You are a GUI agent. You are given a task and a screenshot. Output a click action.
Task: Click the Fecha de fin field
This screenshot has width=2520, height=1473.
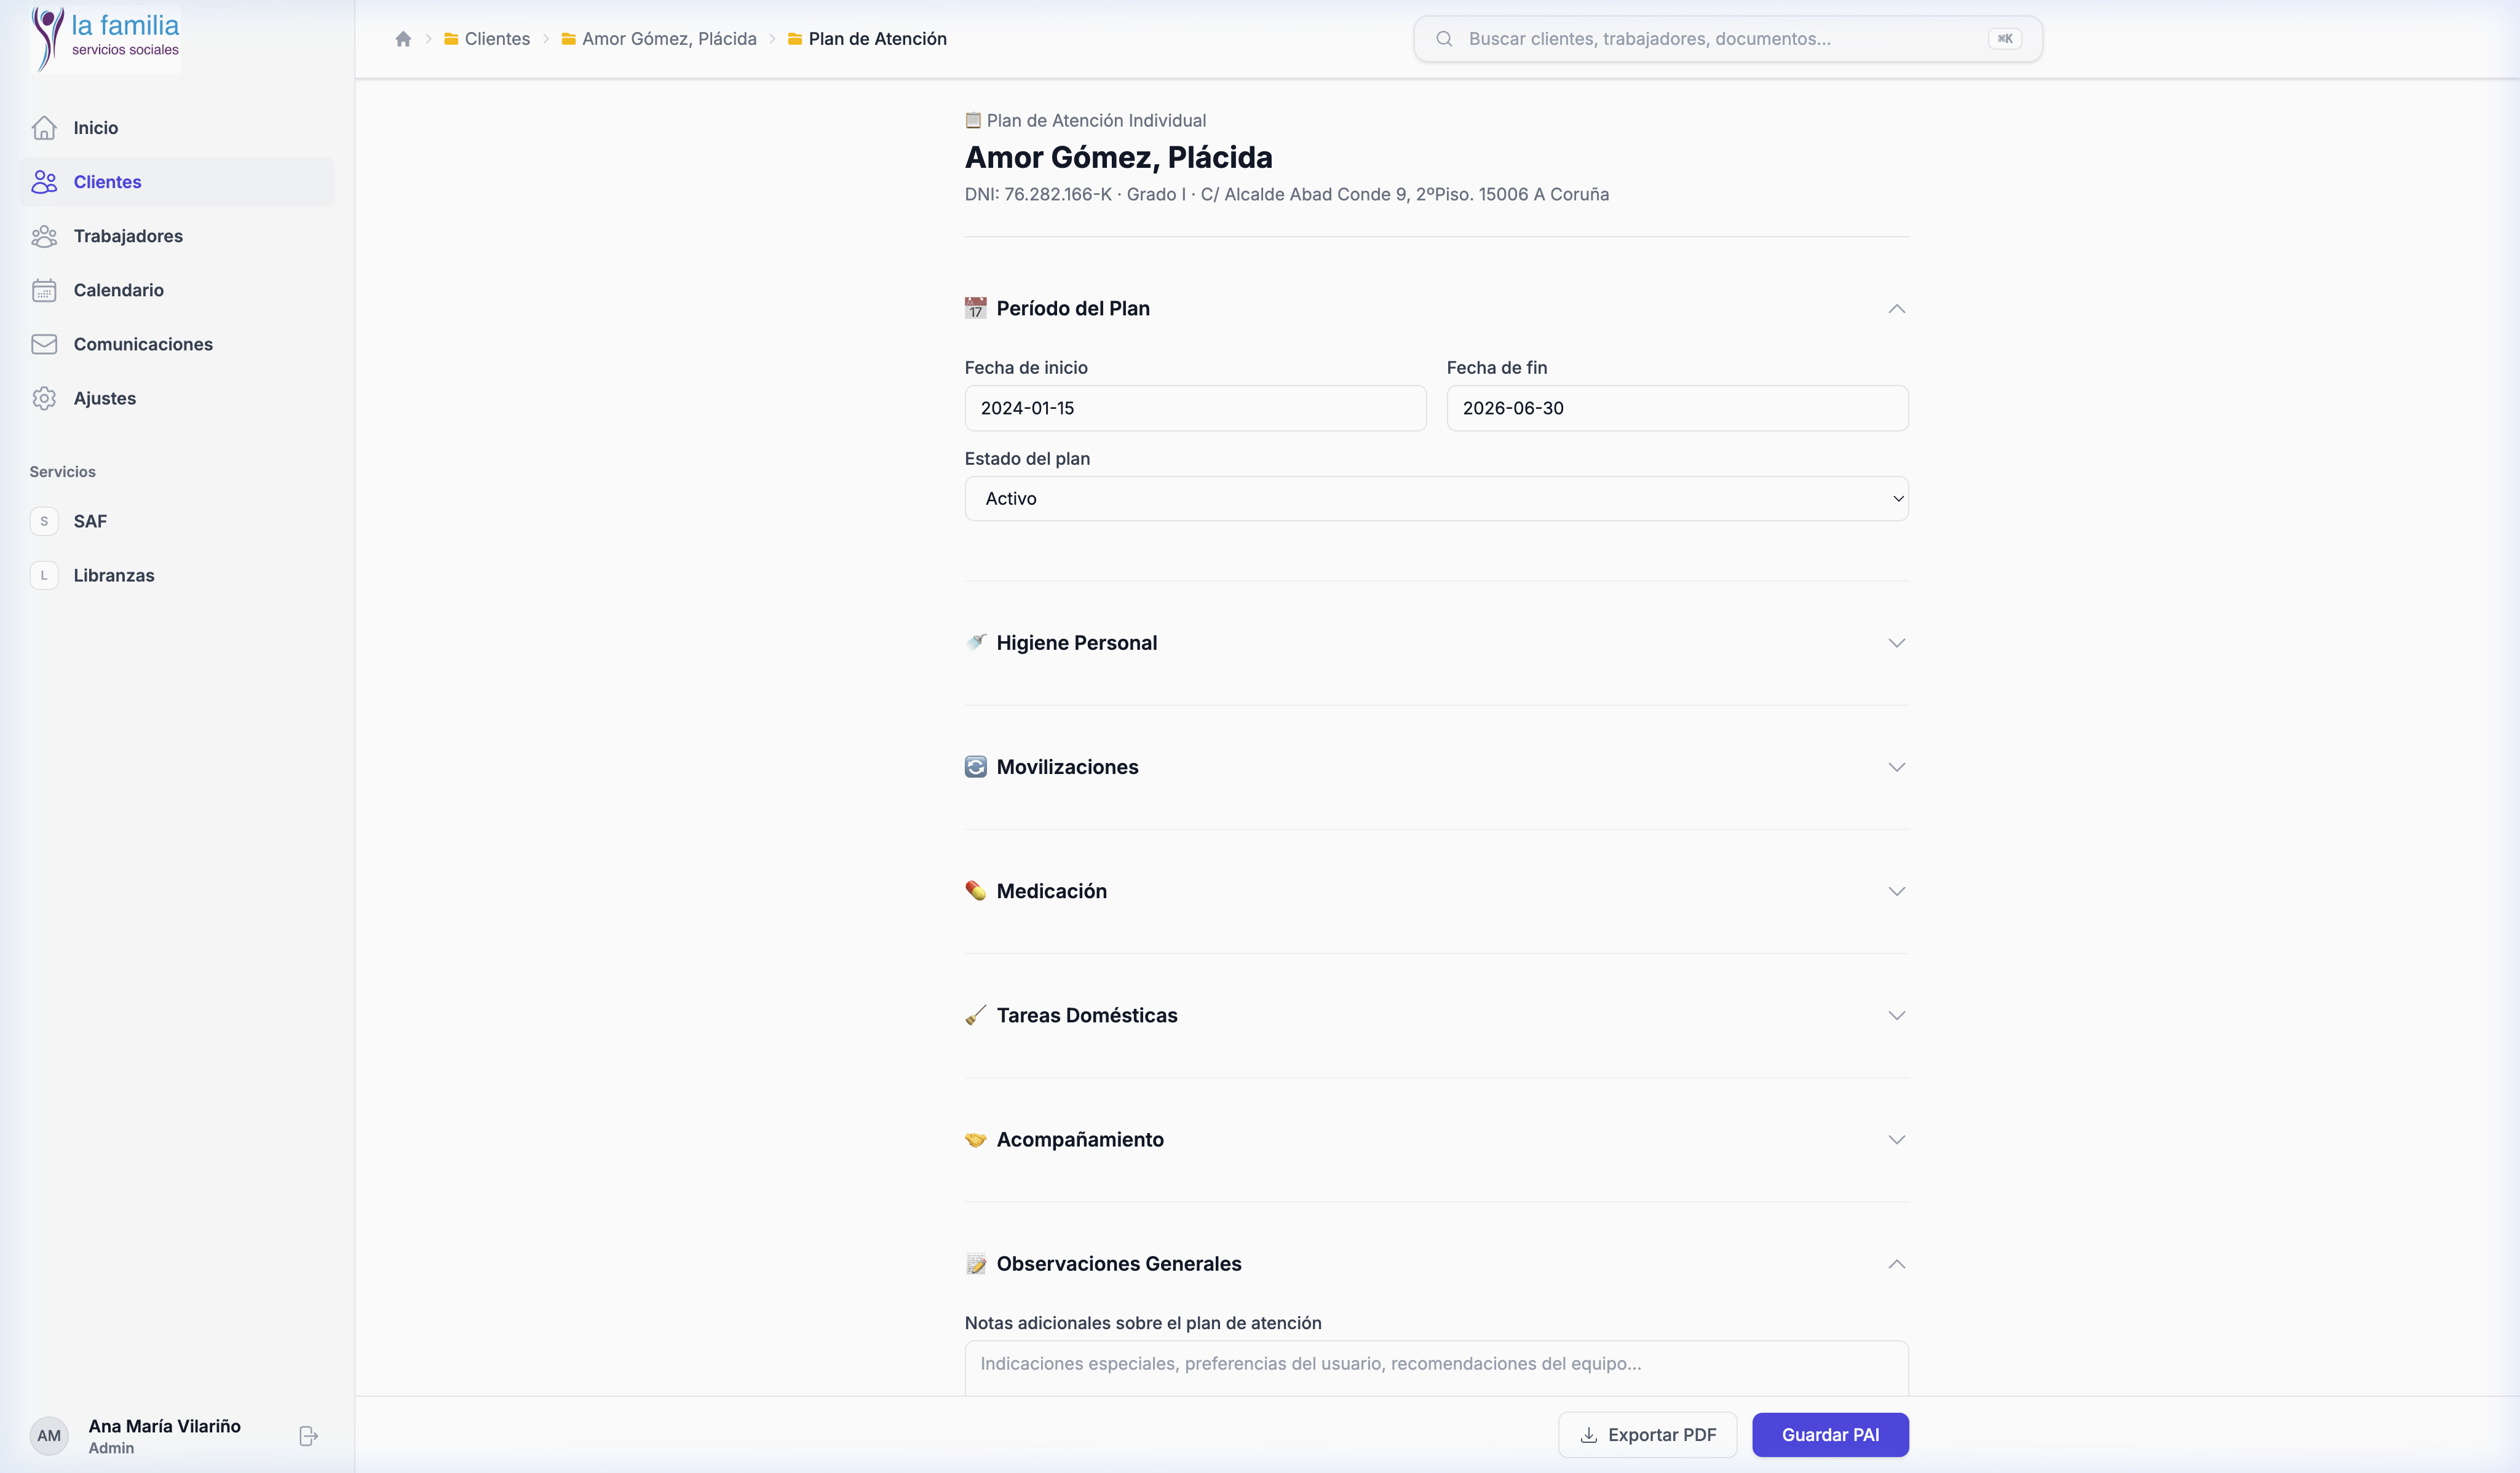tap(1676, 408)
